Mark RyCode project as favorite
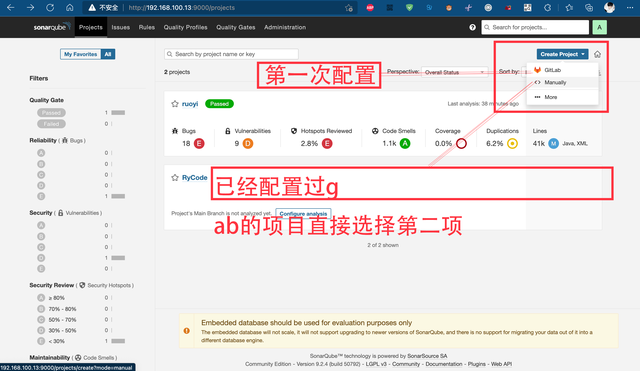This screenshot has width=640, height=371. click(175, 178)
